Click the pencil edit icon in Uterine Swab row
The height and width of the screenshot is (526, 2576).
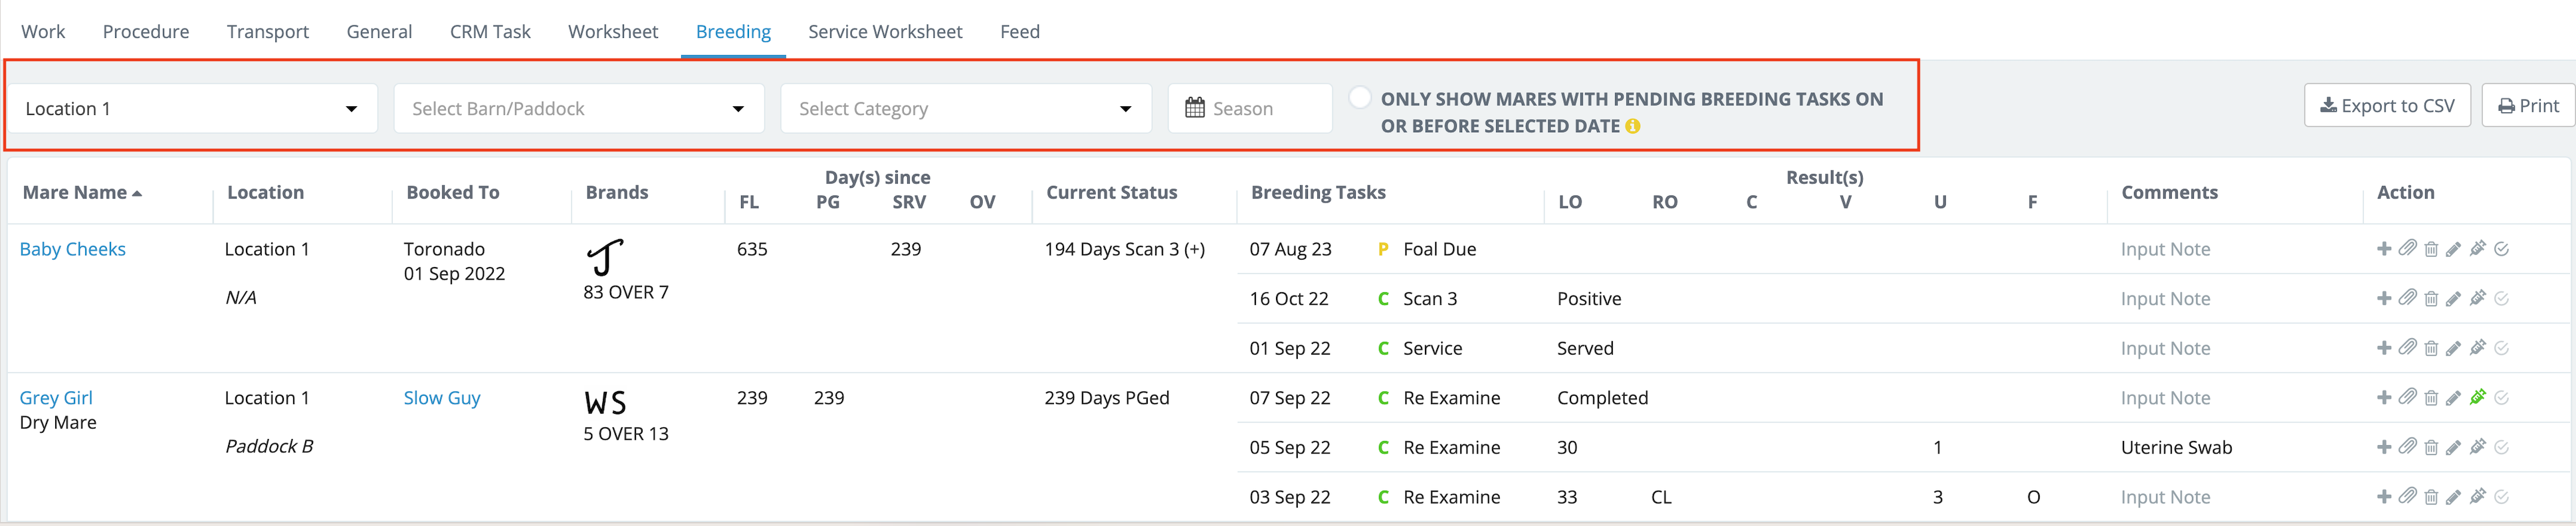pyautogui.click(x=2453, y=447)
